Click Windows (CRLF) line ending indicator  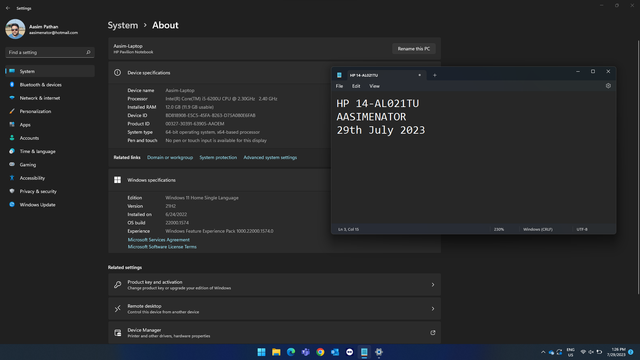pyautogui.click(x=538, y=229)
